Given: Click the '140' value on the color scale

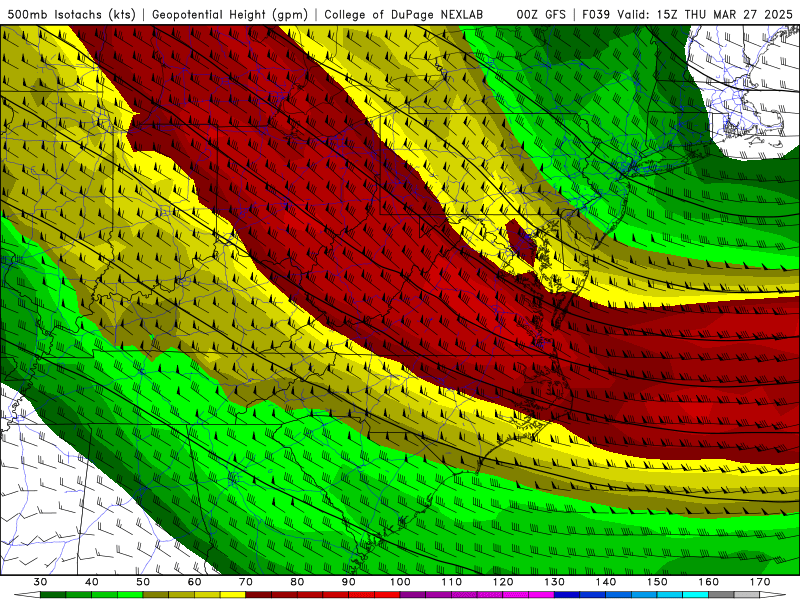Looking at the screenshot, I should (x=606, y=582).
